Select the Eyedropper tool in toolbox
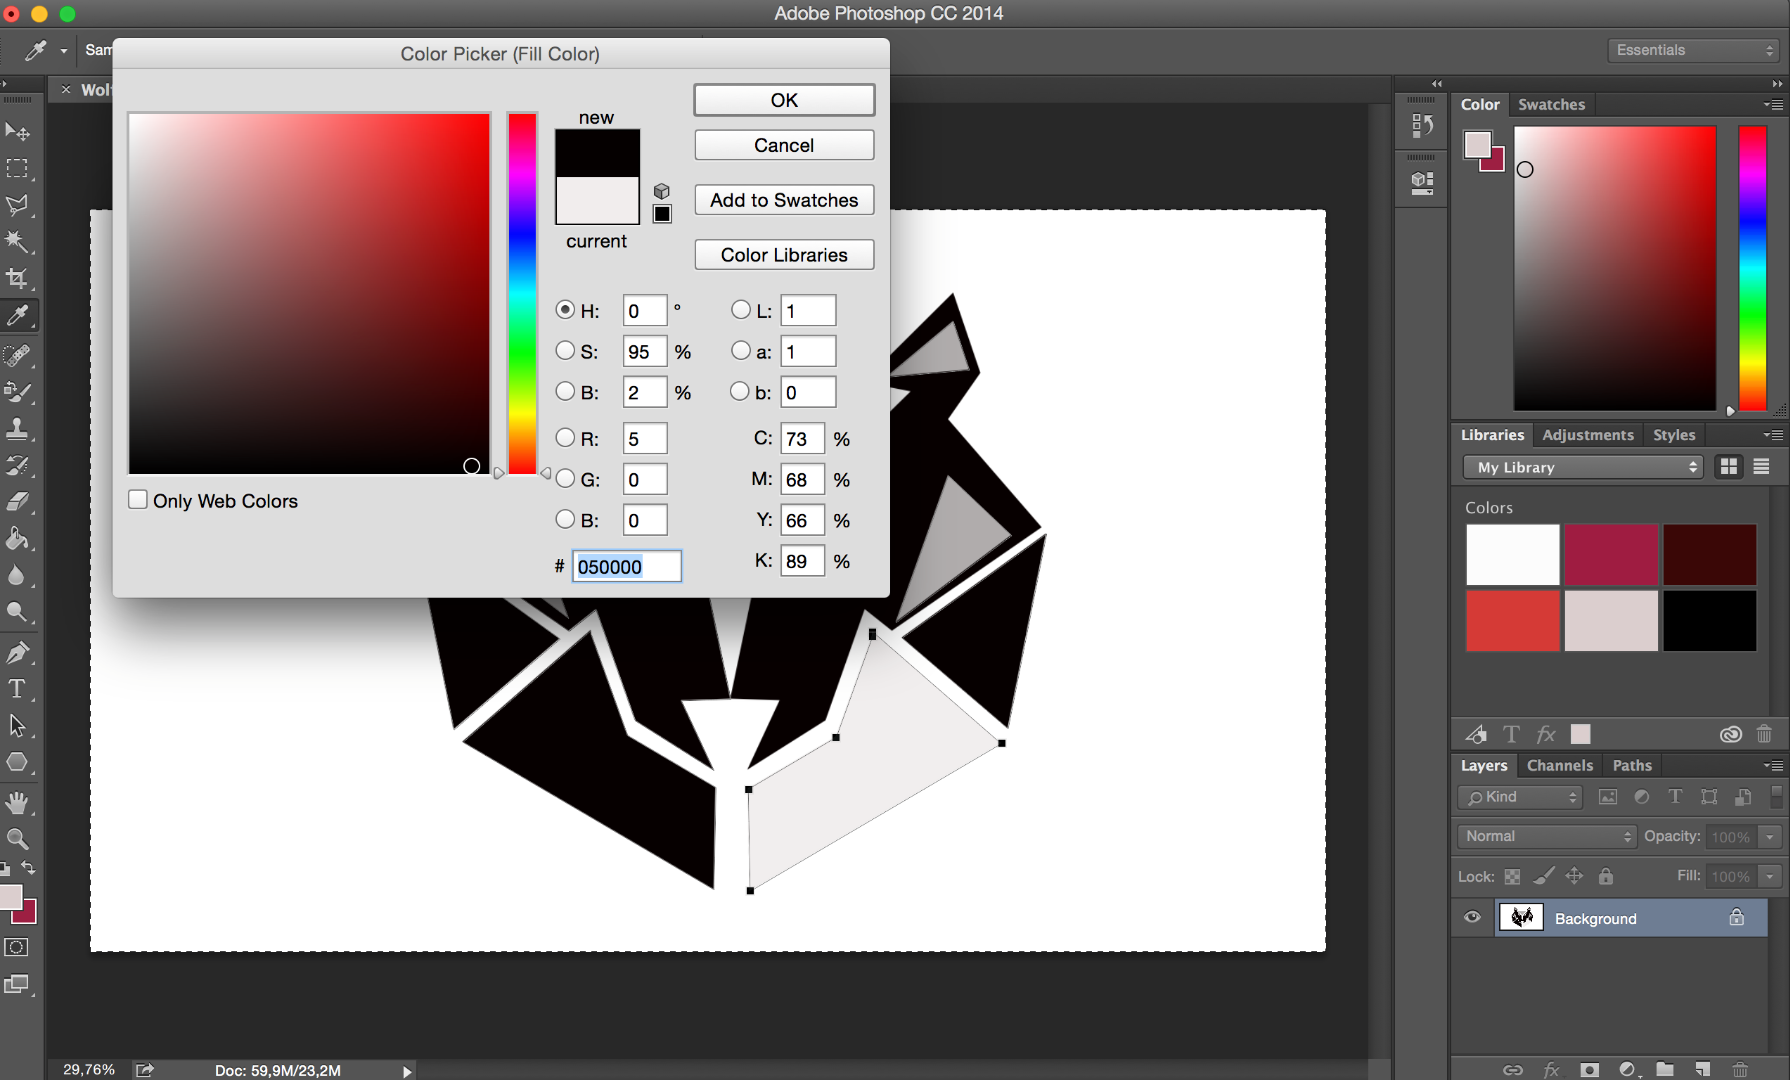The height and width of the screenshot is (1080, 1790). tap(17, 316)
